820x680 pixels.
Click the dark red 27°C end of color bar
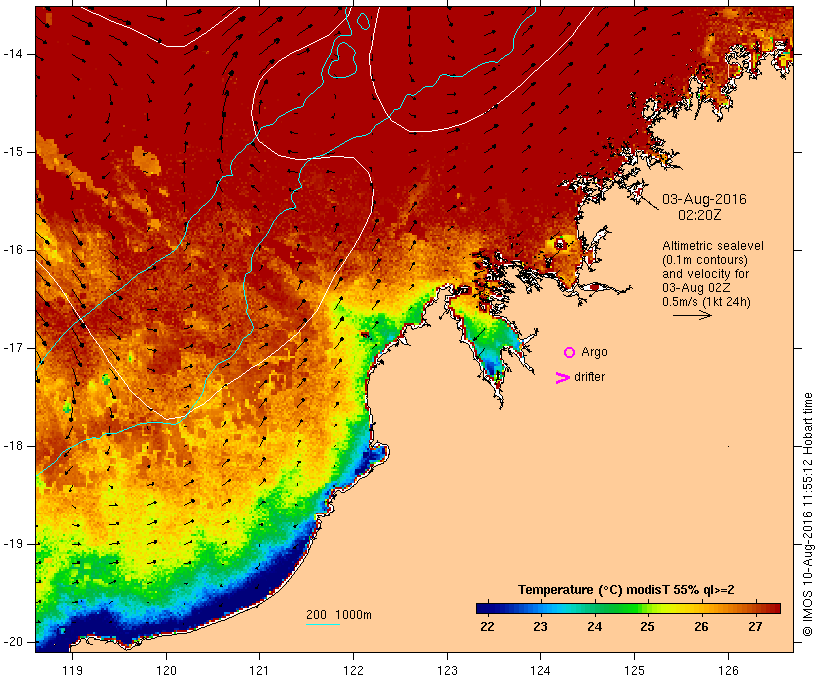(x=773, y=608)
